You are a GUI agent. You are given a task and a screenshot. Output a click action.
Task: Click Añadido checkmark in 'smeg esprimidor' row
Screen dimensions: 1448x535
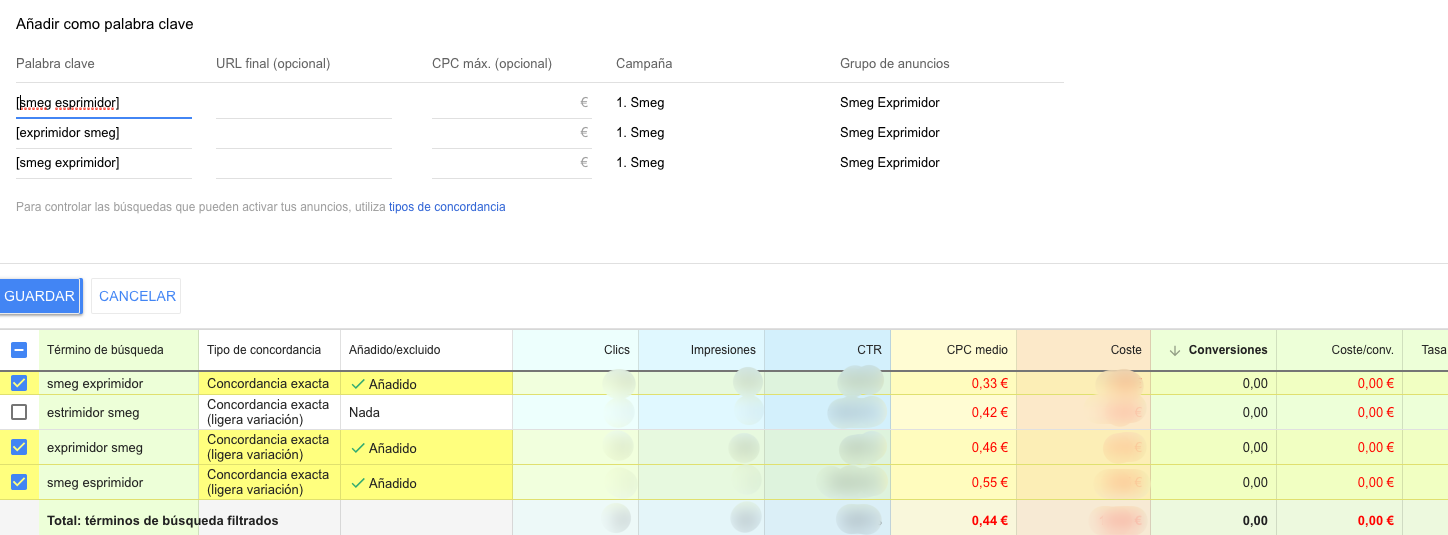[357, 483]
